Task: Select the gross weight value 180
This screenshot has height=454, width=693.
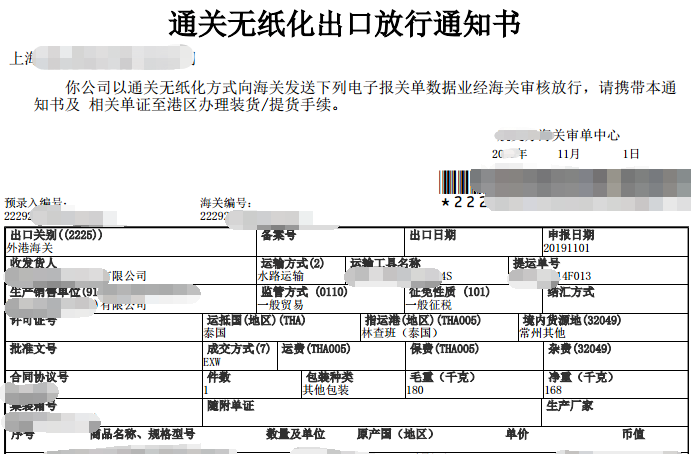Action: (415, 390)
